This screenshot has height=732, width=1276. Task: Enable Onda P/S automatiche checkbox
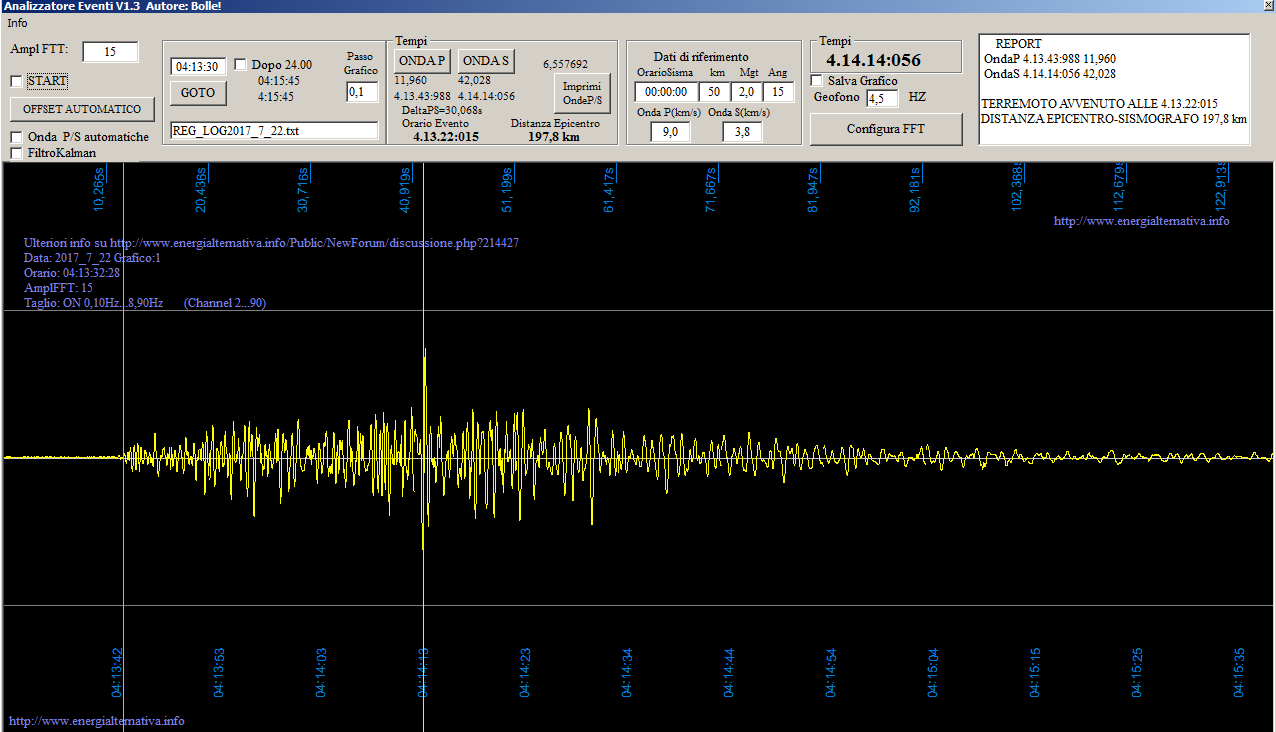point(16,137)
